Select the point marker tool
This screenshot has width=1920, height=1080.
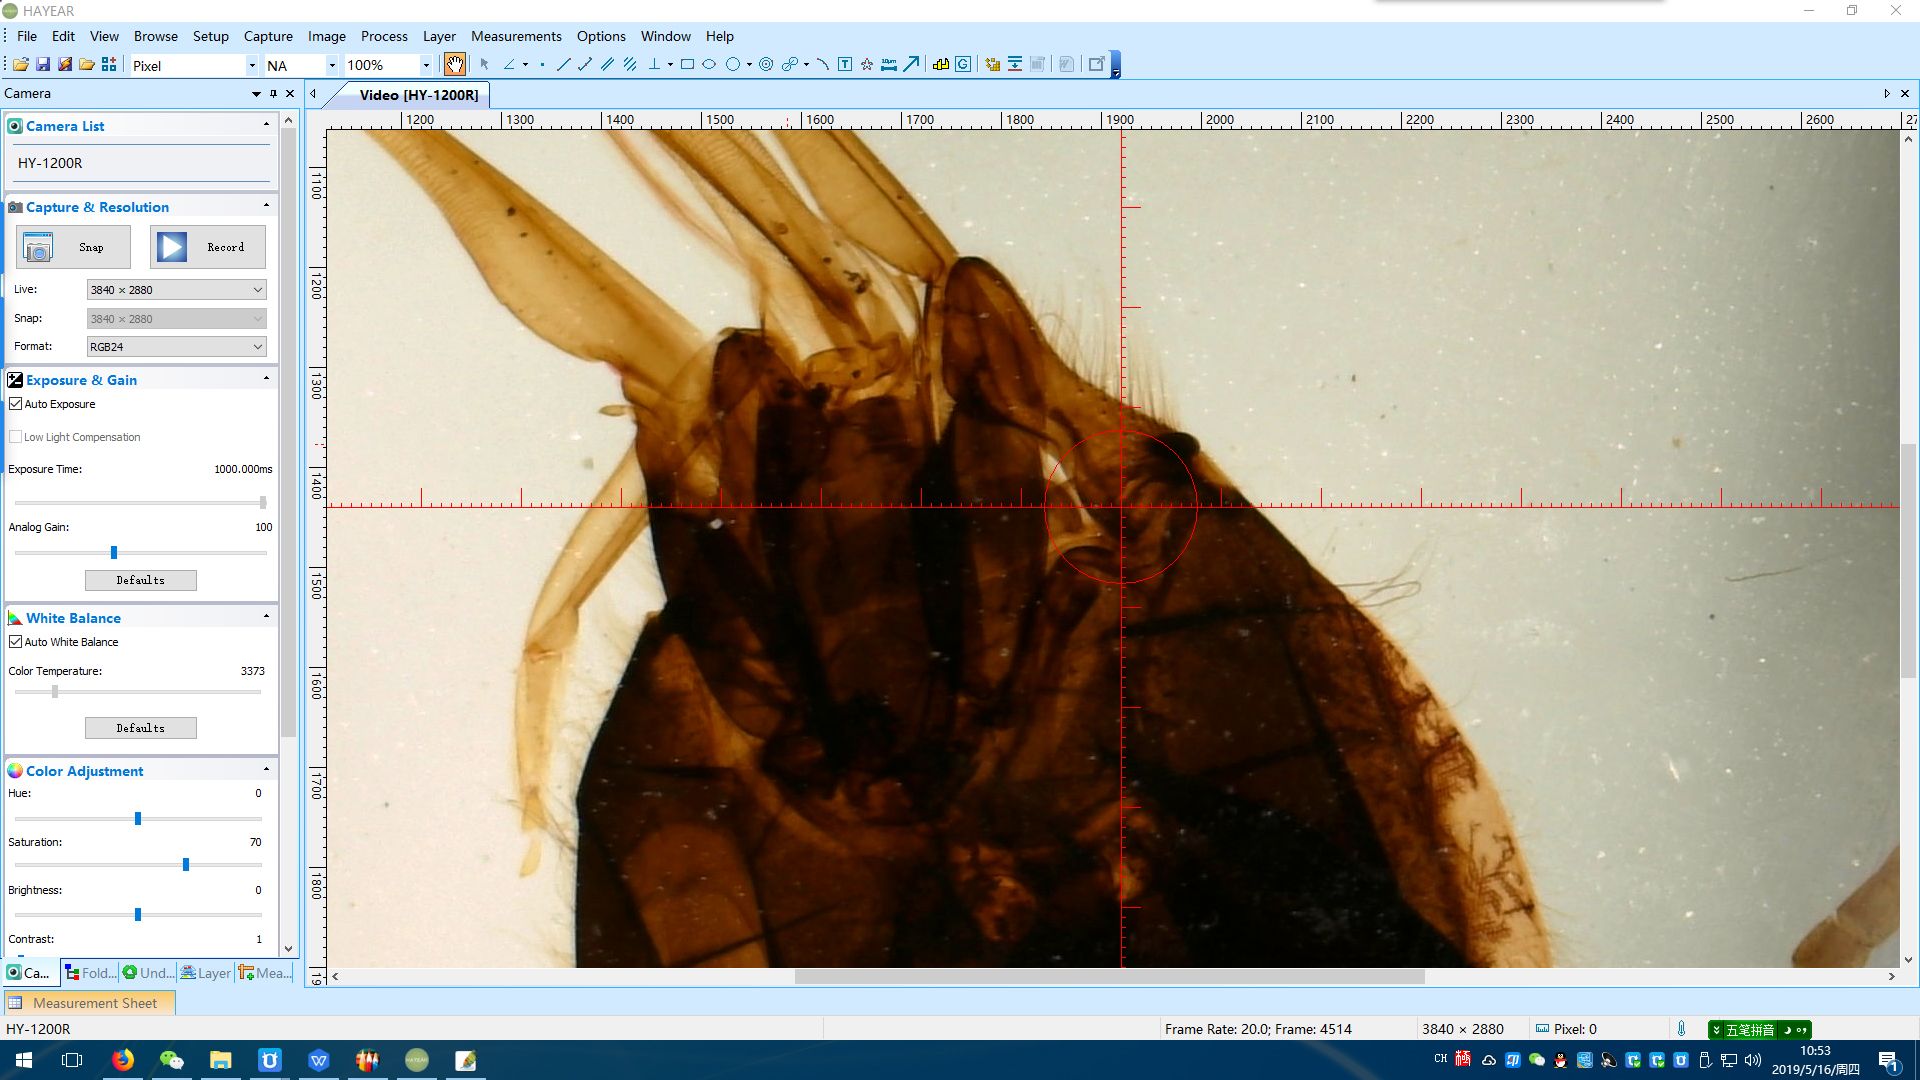[x=542, y=65]
